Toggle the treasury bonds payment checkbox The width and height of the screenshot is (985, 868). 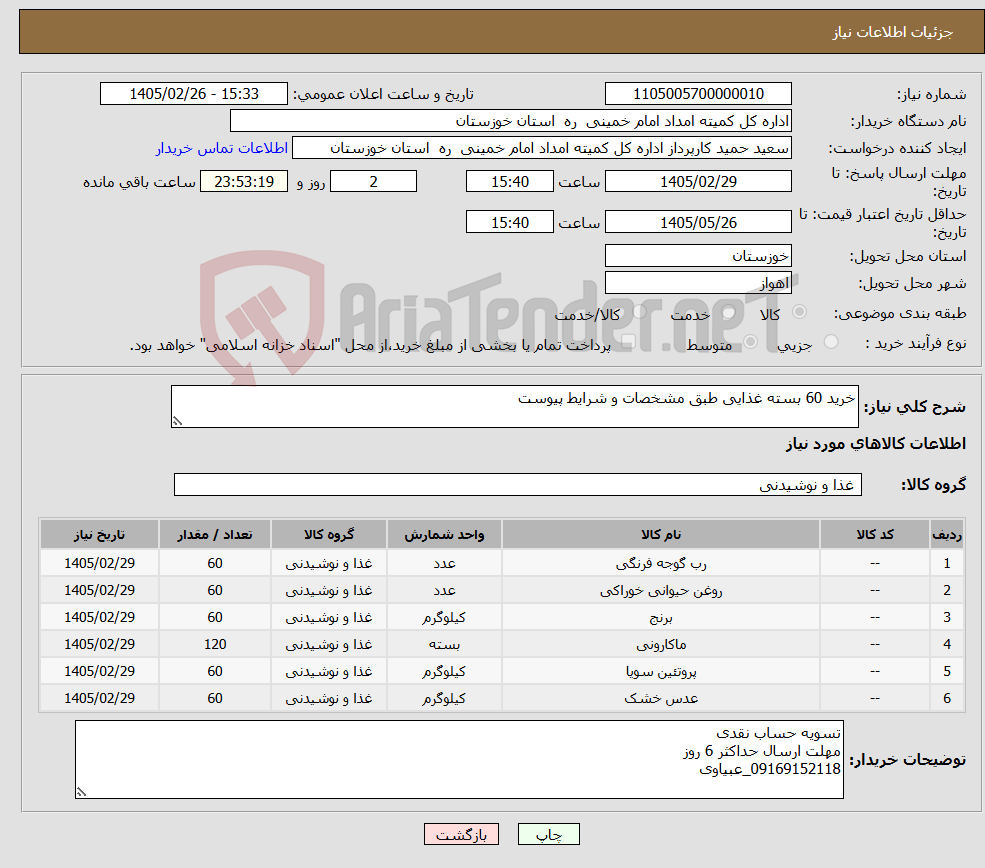pos(628,342)
